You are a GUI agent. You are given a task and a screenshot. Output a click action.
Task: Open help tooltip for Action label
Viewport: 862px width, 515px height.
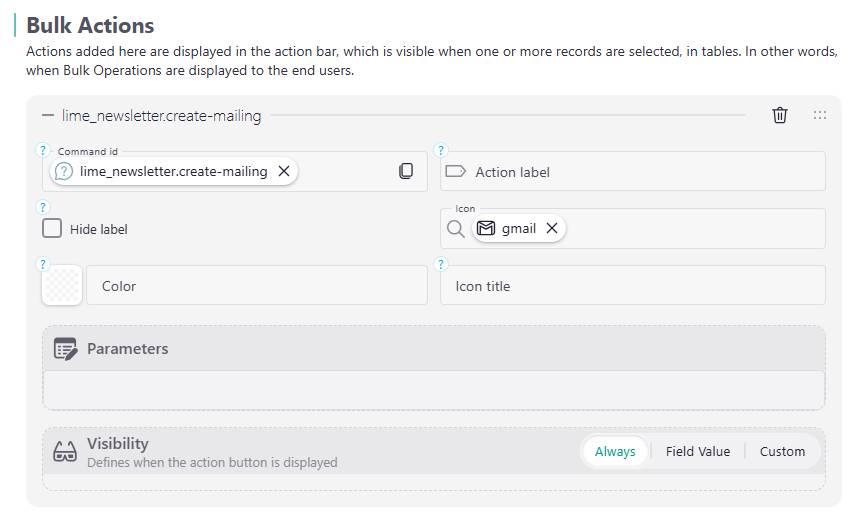(x=440, y=150)
